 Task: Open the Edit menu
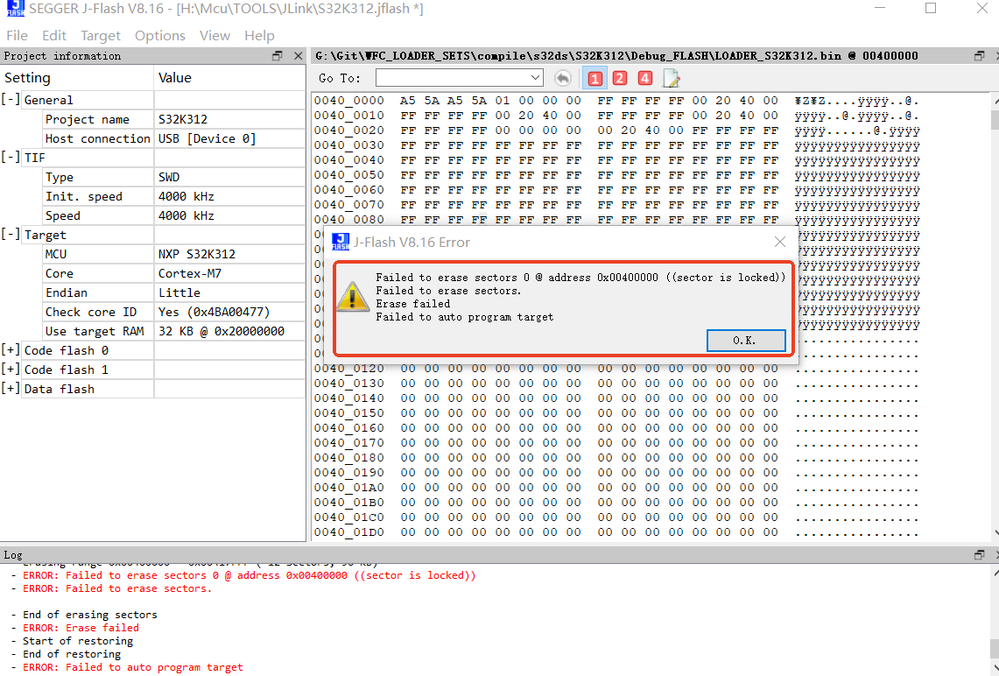coord(54,36)
